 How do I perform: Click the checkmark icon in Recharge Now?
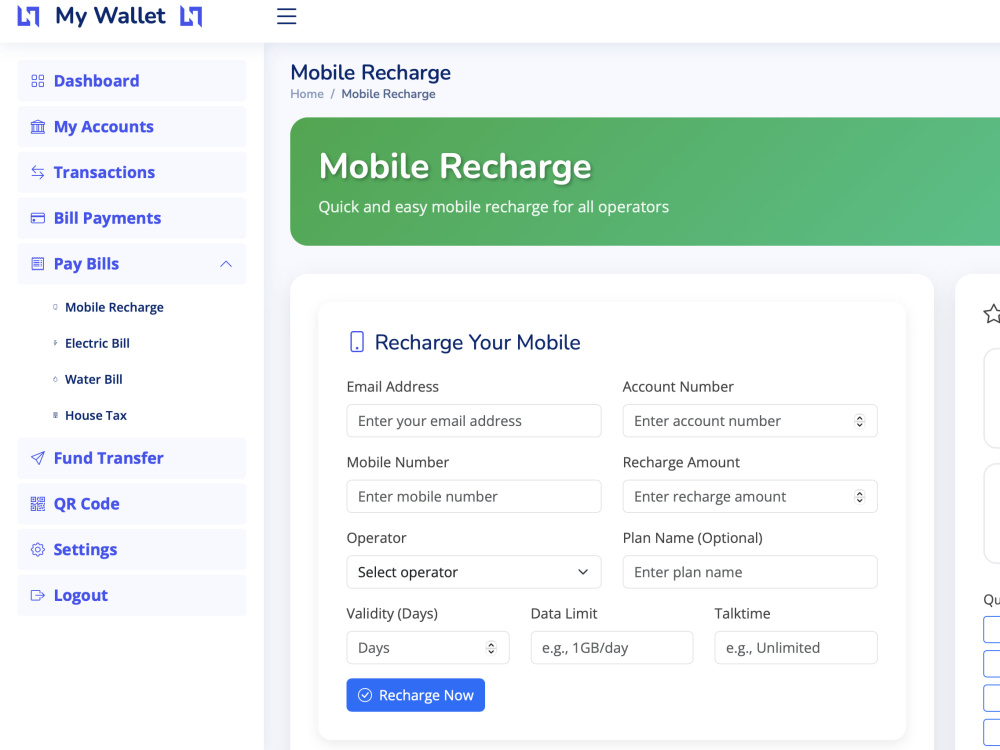click(365, 695)
